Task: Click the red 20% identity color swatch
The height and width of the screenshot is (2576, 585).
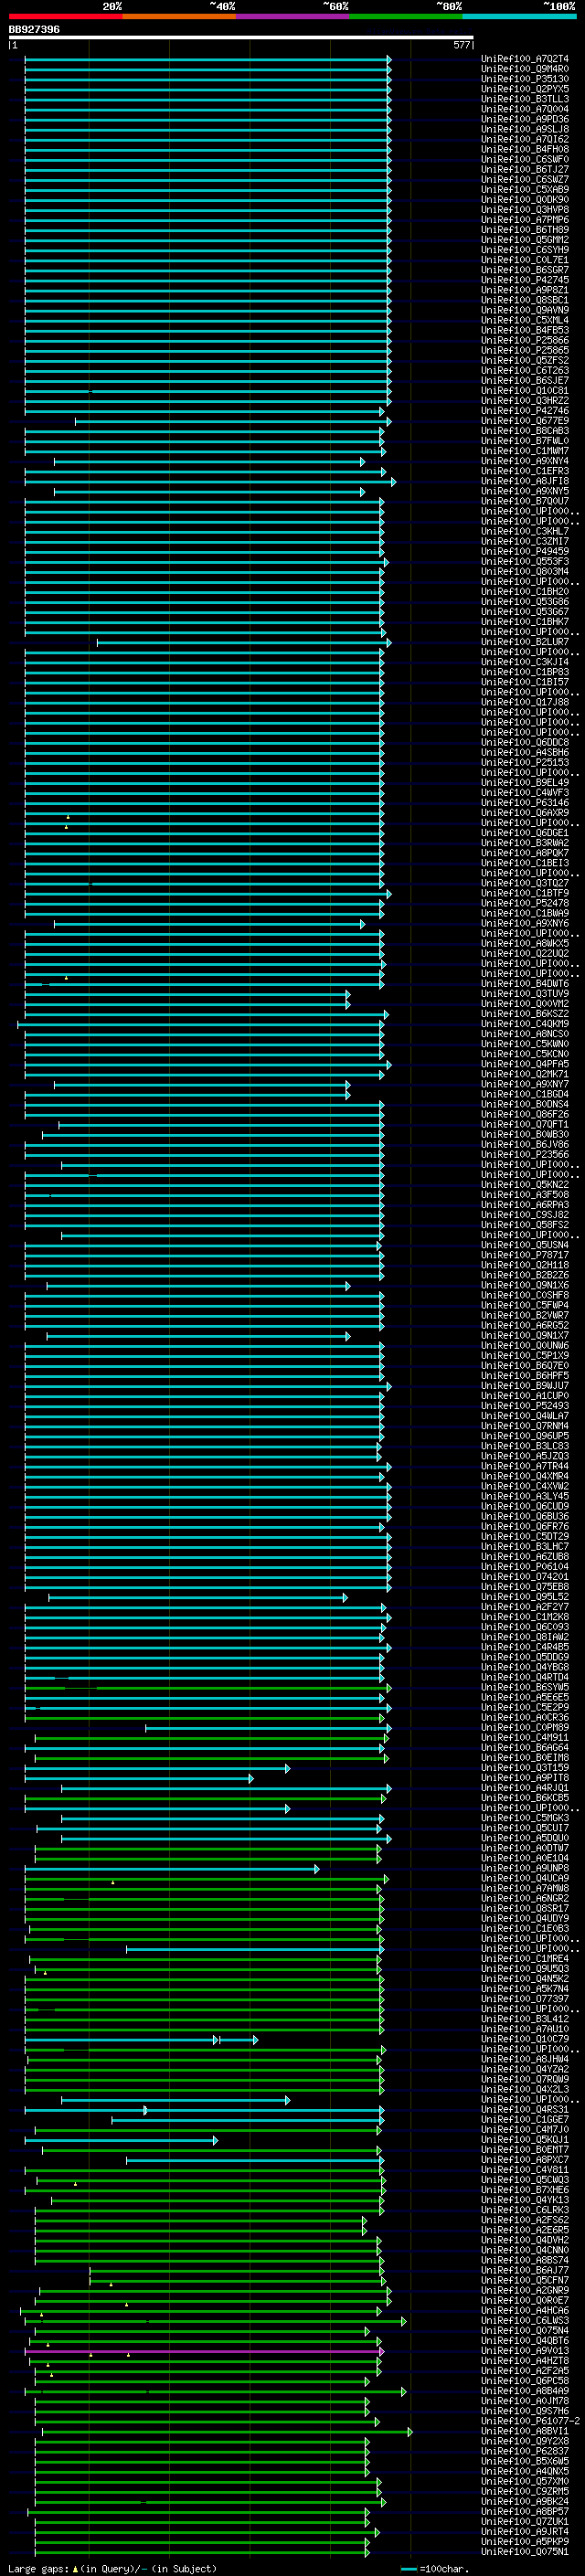Action: [x=65, y=16]
